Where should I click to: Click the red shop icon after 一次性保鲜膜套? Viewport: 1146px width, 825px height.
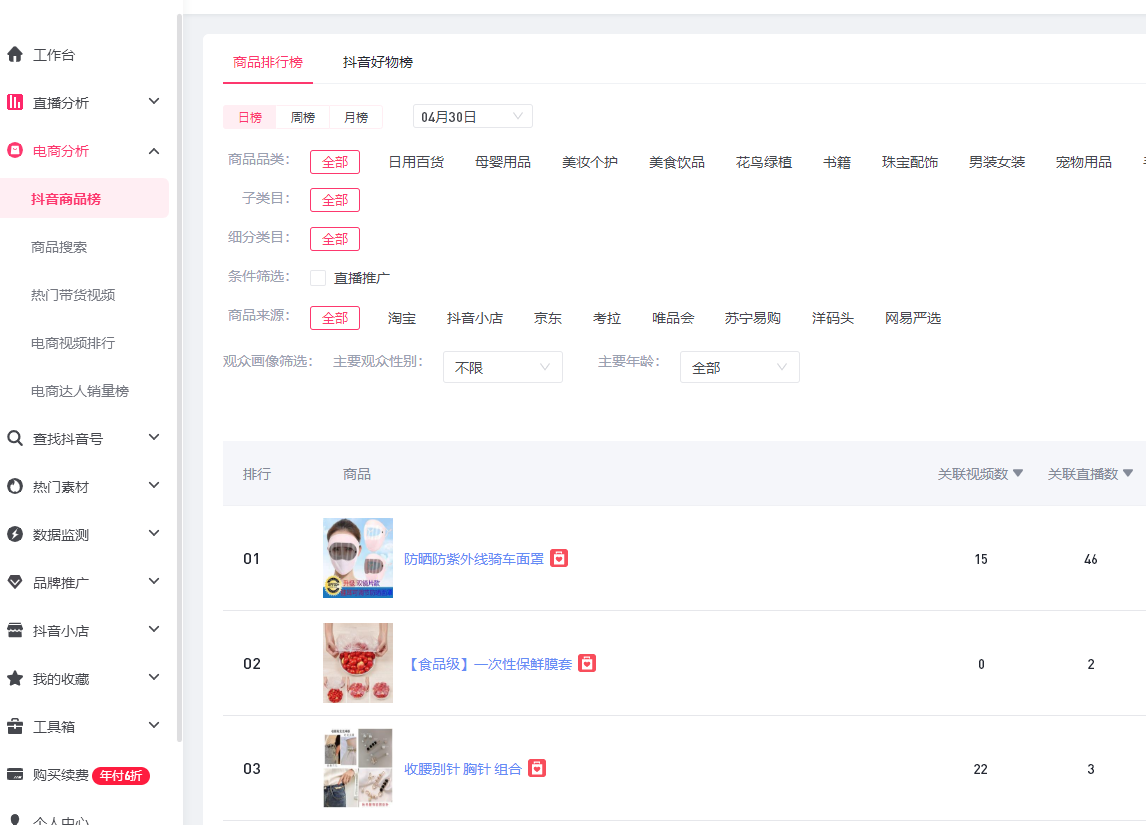click(x=587, y=663)
